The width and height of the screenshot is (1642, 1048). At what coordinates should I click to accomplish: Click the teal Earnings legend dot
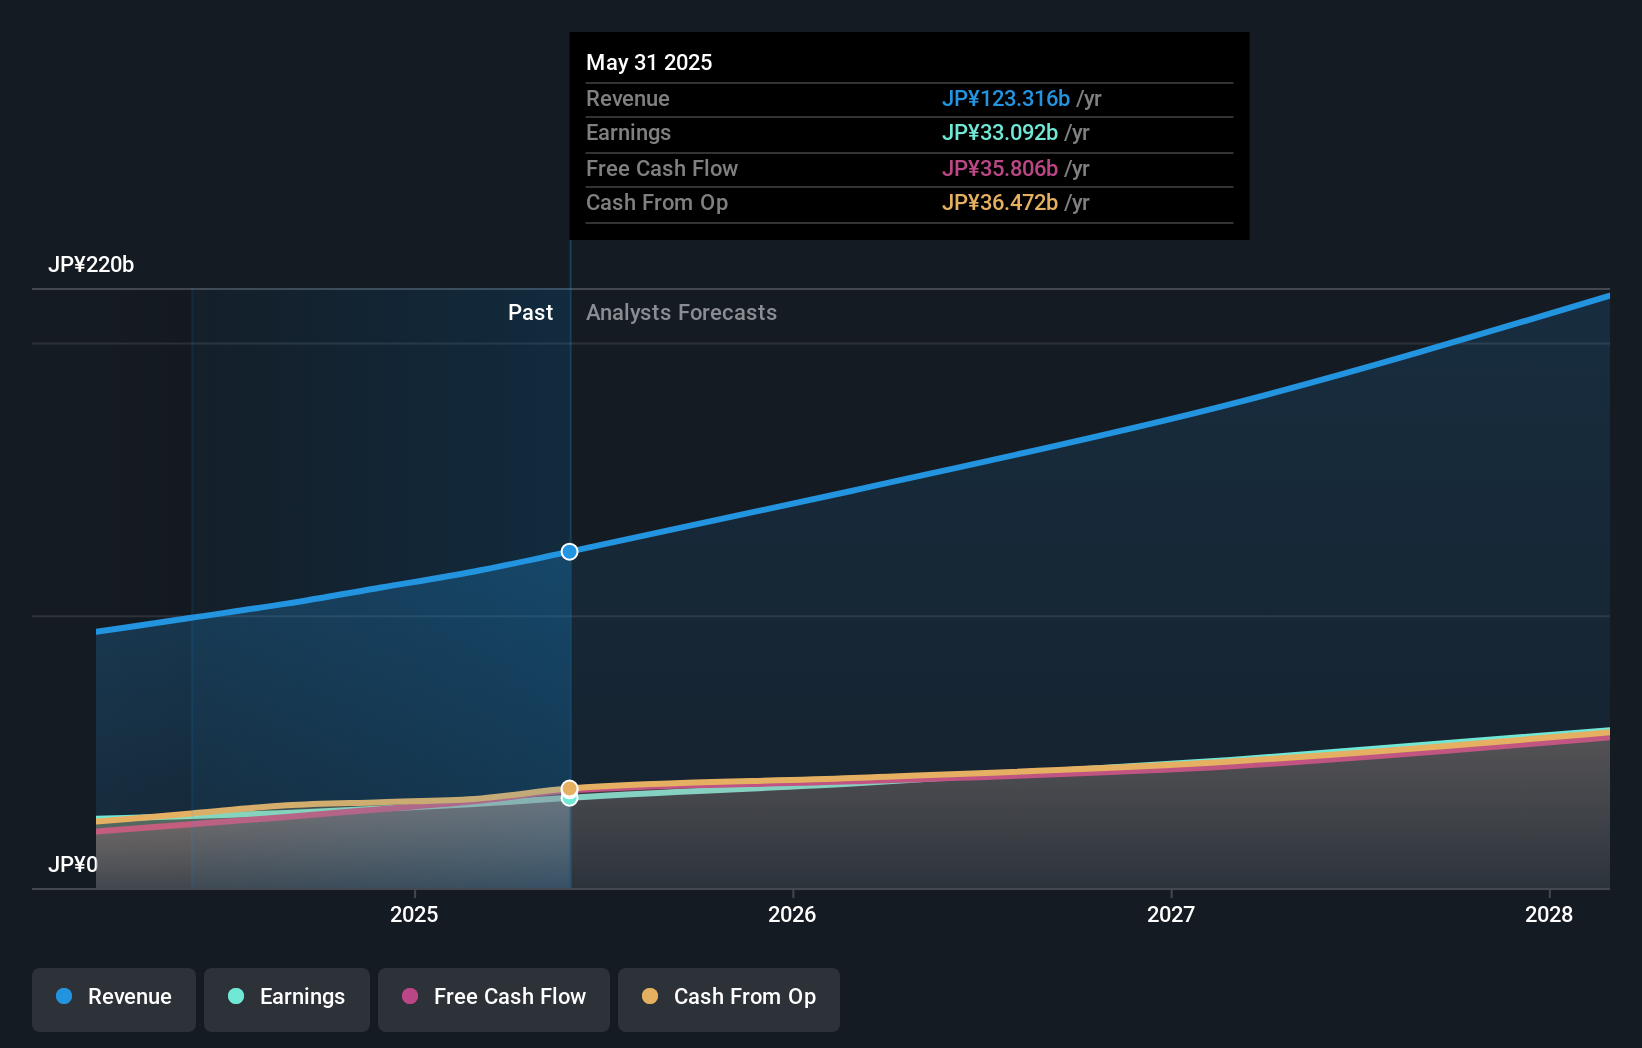pos(236,996)
